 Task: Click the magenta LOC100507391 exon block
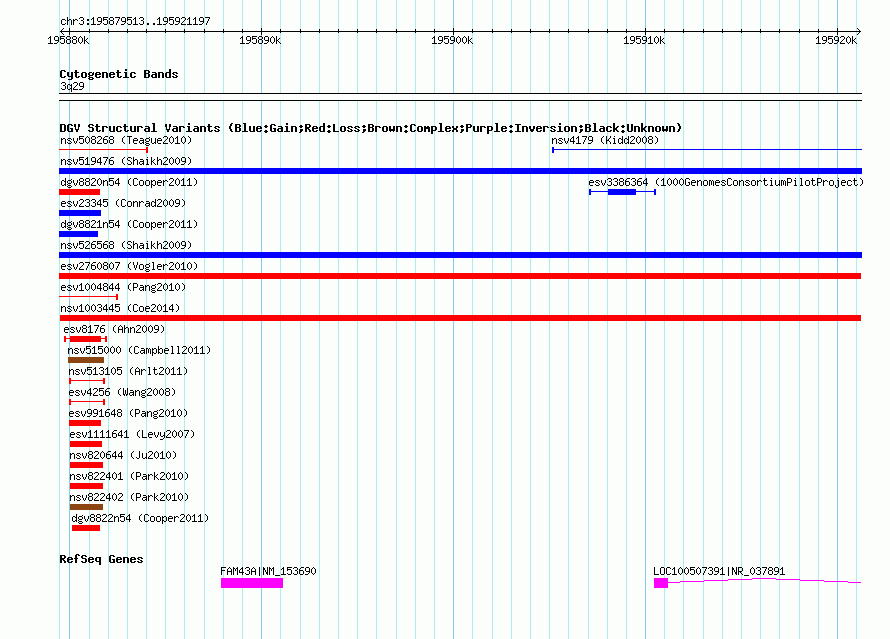(661, 583)
